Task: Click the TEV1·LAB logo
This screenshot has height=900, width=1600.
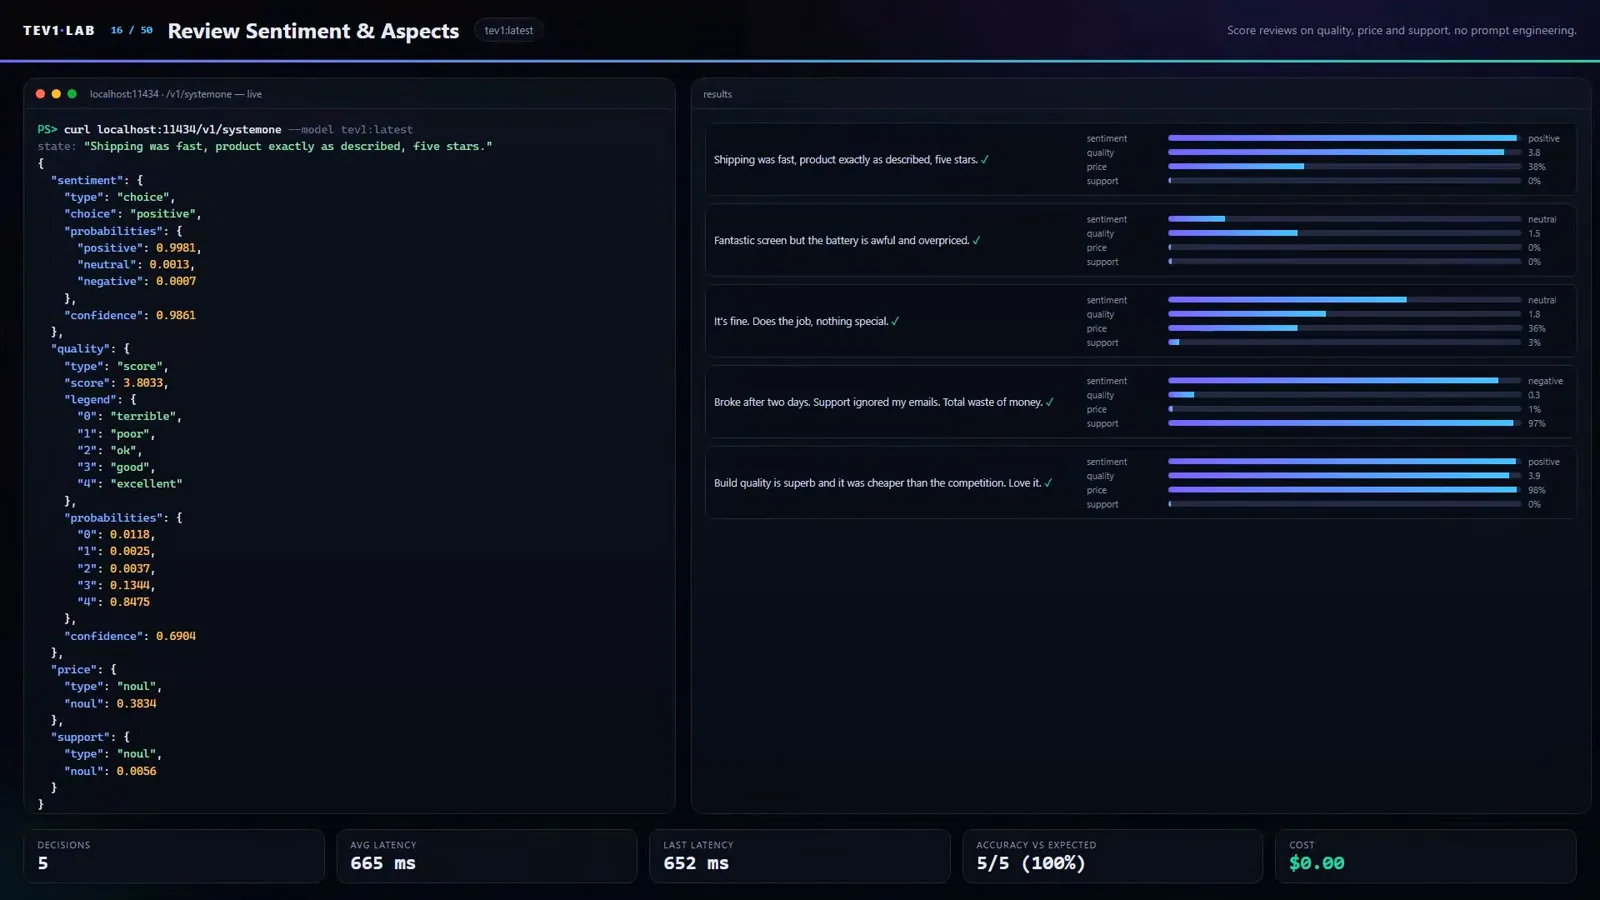Action: (59, 31)
